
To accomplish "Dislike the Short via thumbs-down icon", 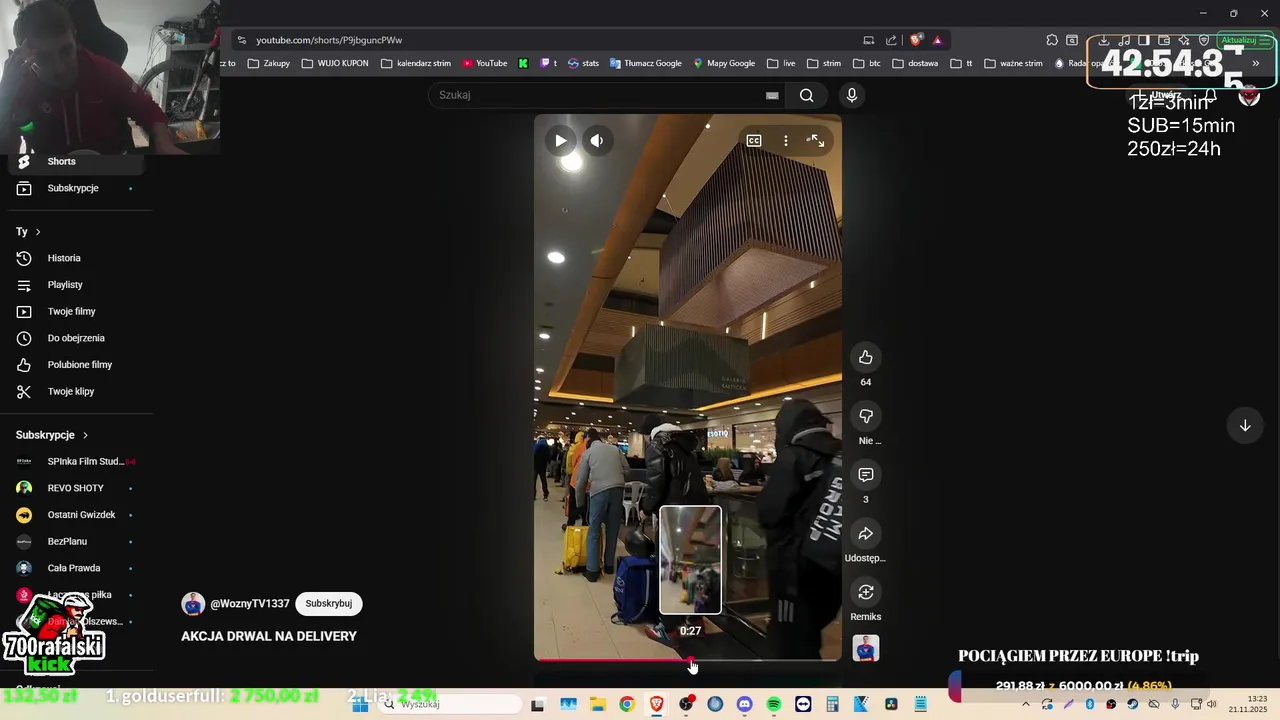I will [x=866, y=416].
